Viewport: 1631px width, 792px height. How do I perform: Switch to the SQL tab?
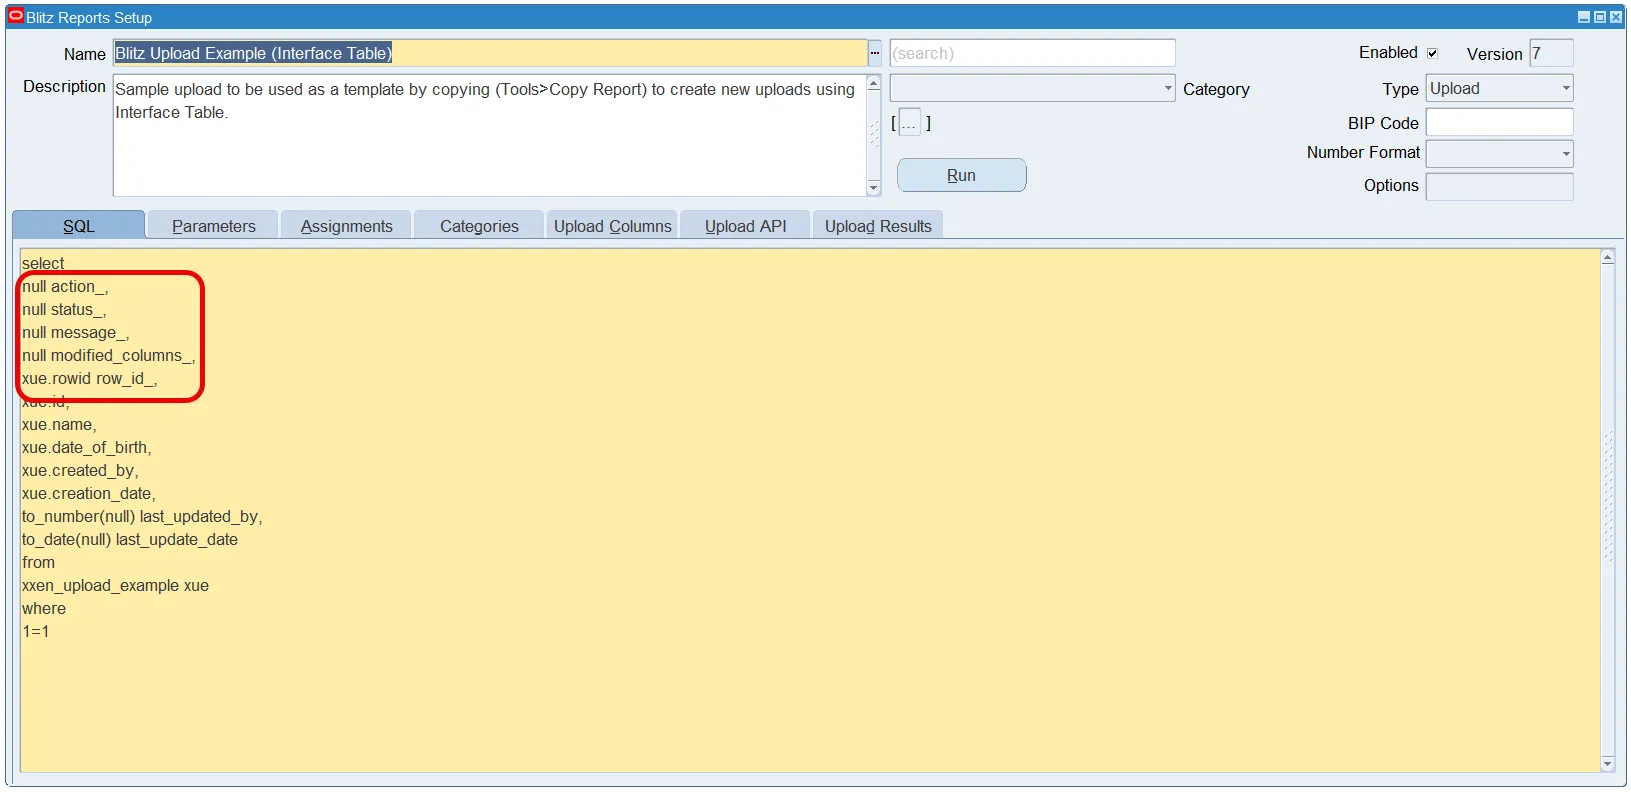[x=79, y=225]
